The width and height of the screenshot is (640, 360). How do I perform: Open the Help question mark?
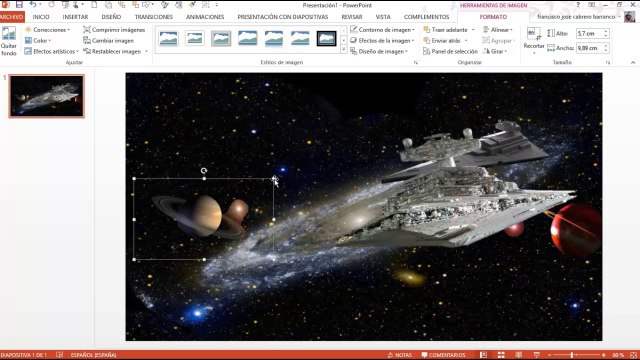click(578, 5)
